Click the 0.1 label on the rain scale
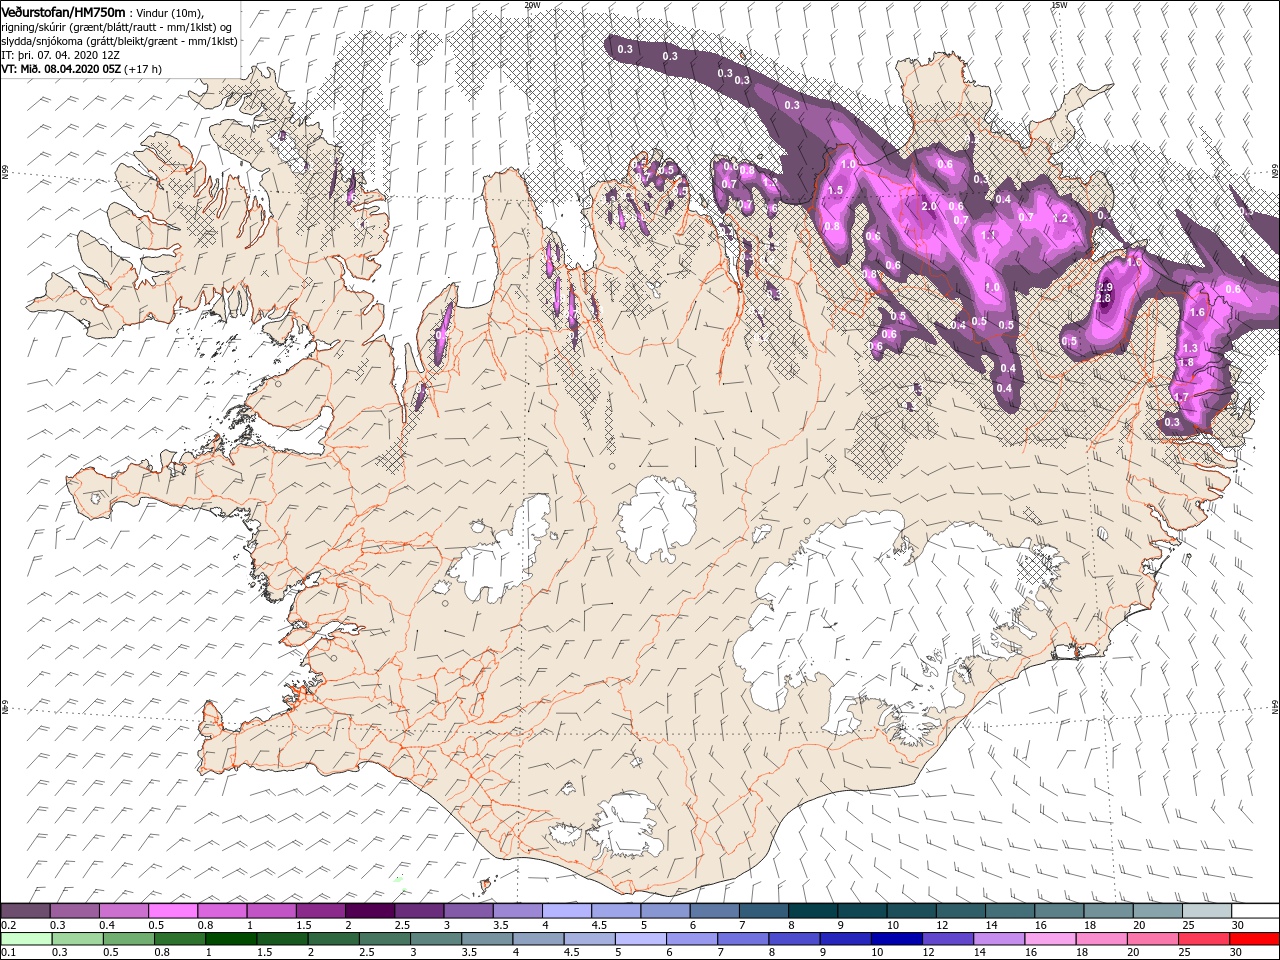Screen dimensions: 1280x960 coord(9,953)
